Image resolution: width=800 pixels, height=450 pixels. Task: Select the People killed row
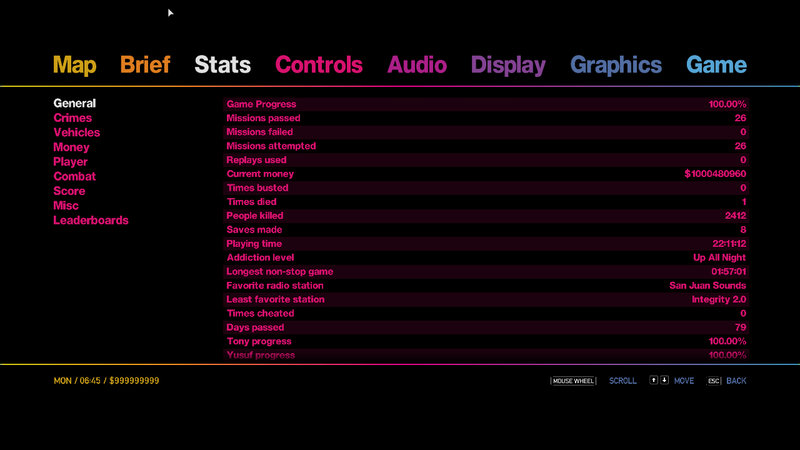(x=486, y=216)
